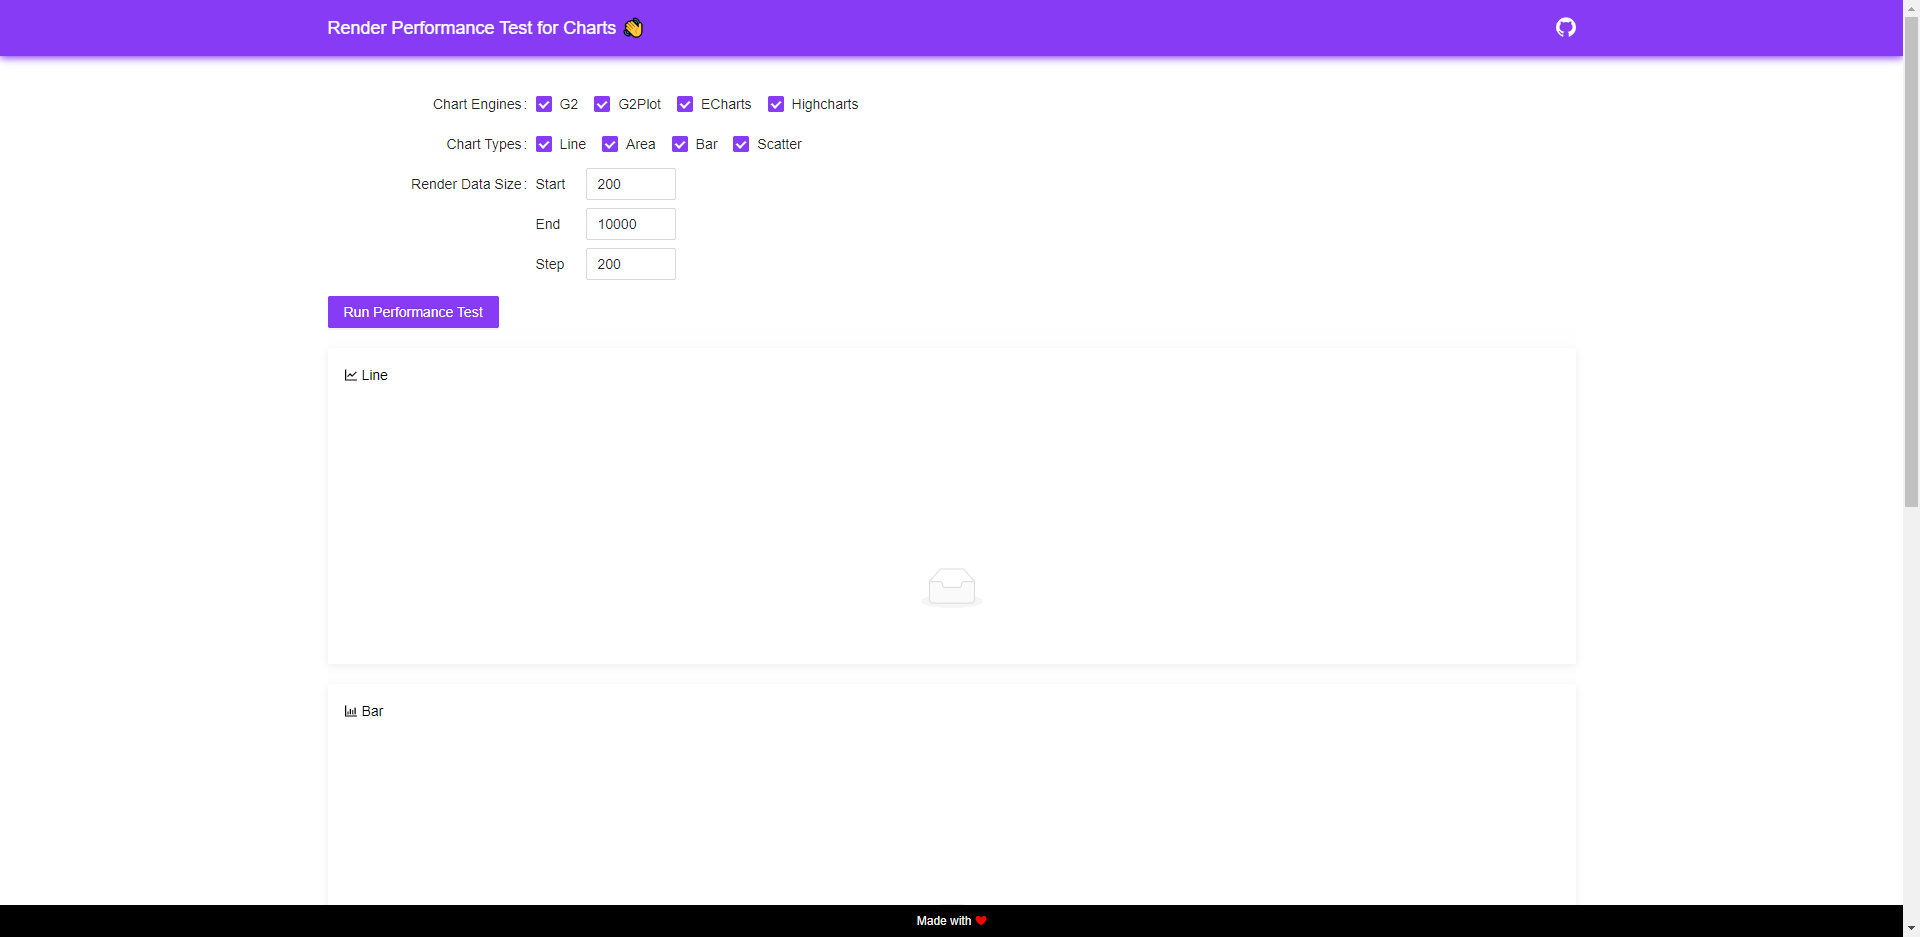Click the clapping hands emoji in header
The height and width of the screenshot is (937, 1920).
[633, 28]
